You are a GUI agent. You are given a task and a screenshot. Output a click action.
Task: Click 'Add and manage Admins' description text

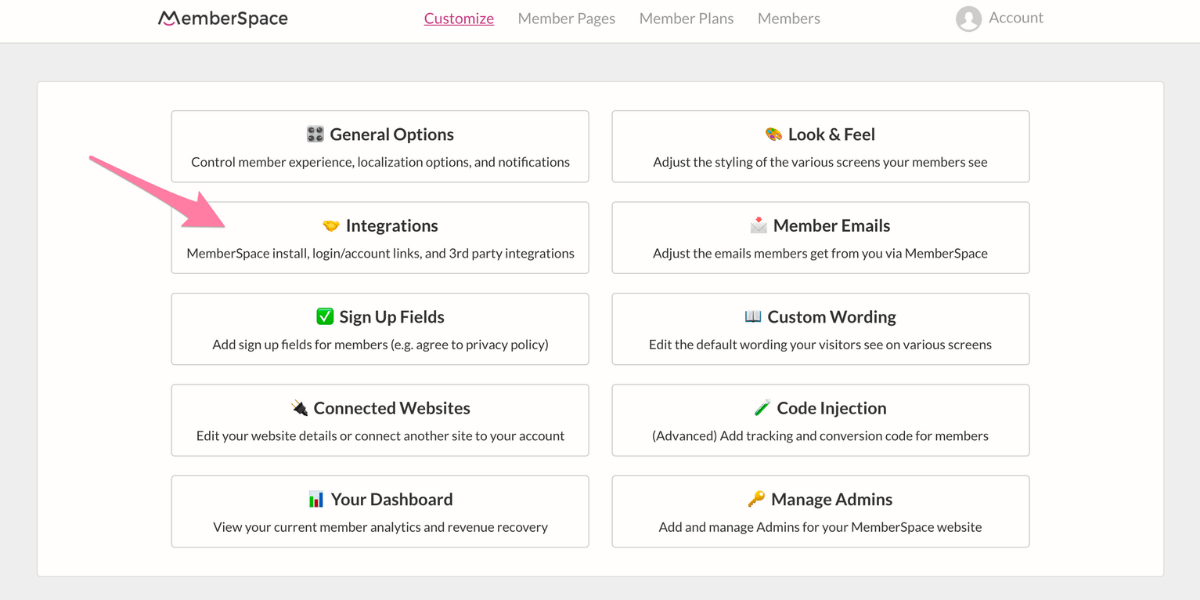[820, 527]
